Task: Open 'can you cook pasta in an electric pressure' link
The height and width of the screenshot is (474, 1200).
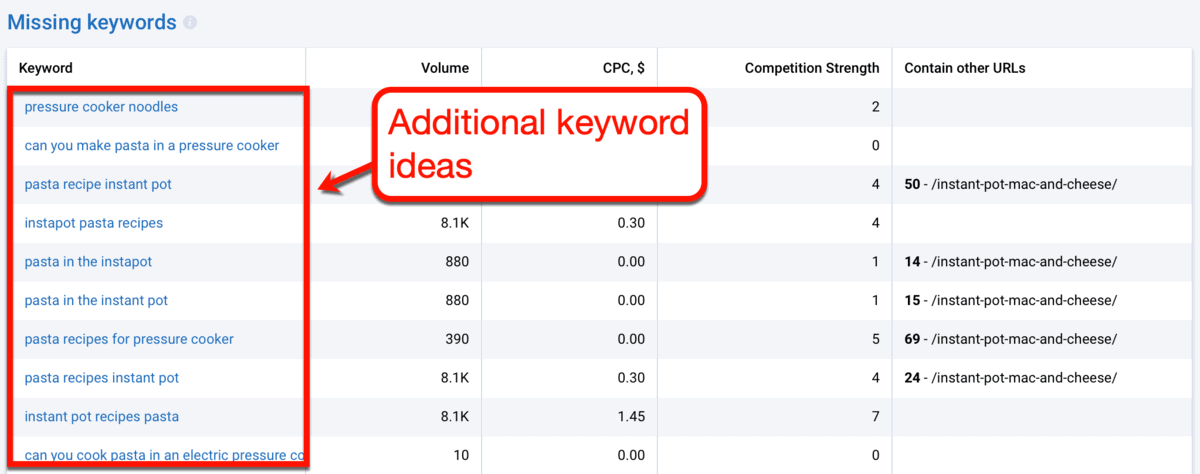Action: pyautogui.click(x=164, y=456)
